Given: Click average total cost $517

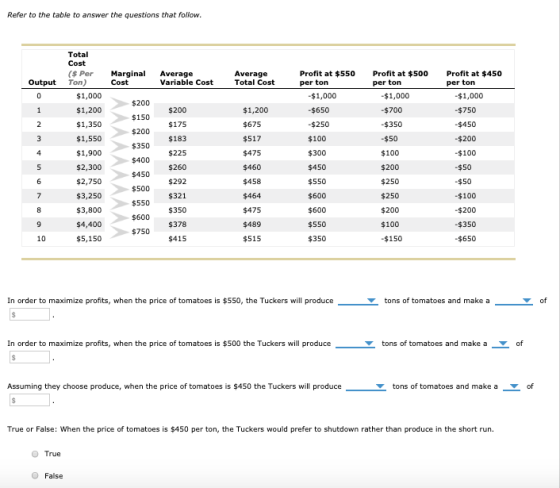Looking at the screenshot, I should 252,139.
